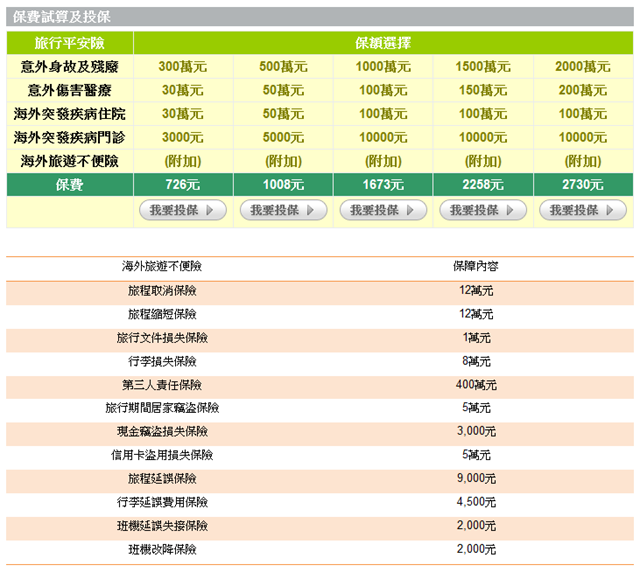Viewport: 640px width, 572px height.
Task: Click the 1008元 premium cell
Action: 283,185
